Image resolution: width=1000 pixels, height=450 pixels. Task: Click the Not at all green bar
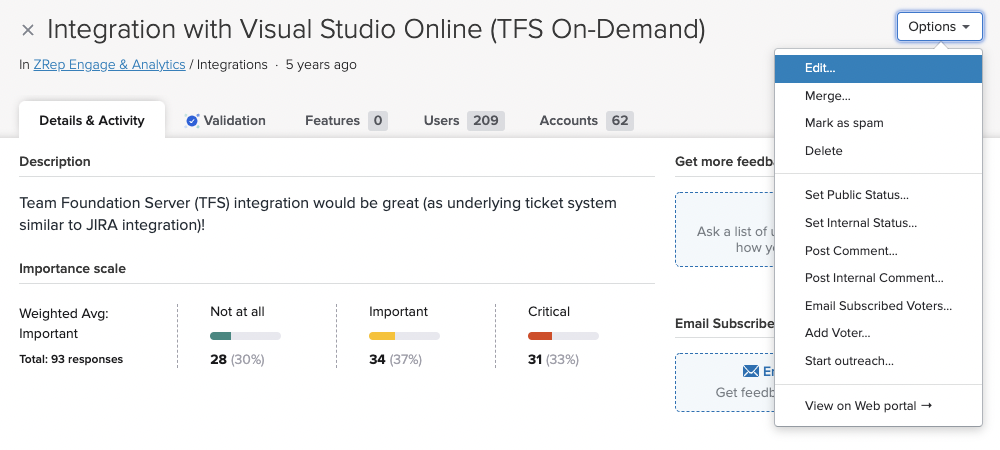(246, 336)
